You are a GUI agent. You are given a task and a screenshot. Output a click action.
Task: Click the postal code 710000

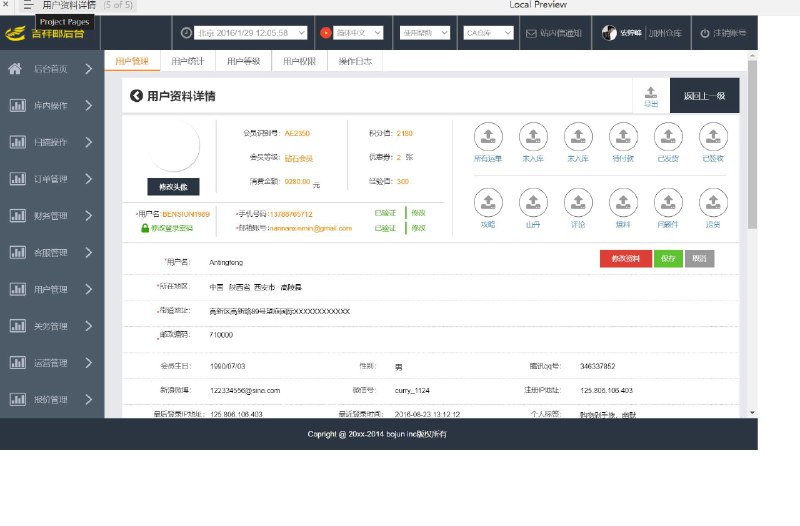pyautogui.click(x=221, y=335)
